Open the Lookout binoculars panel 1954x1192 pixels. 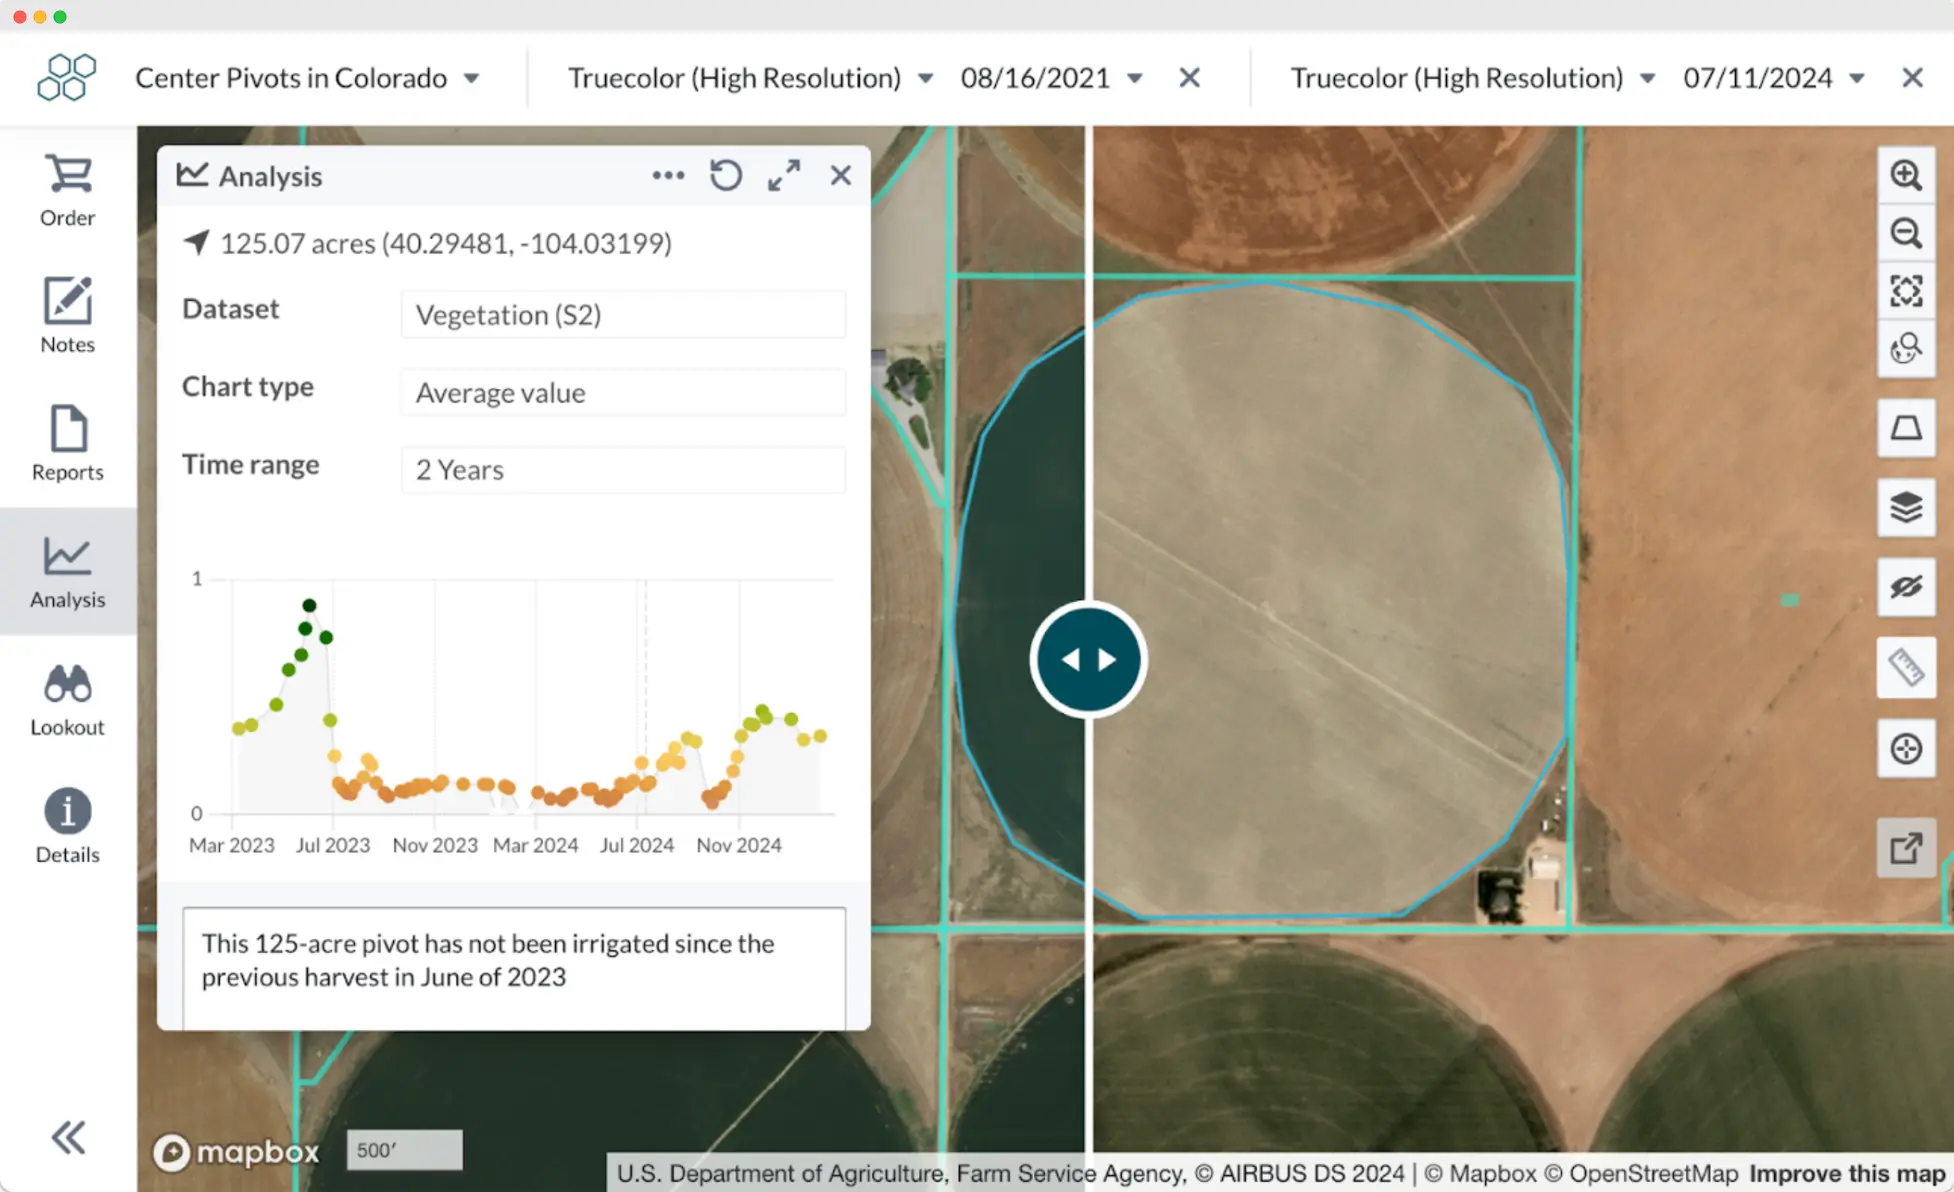click(x=67, y=699)
